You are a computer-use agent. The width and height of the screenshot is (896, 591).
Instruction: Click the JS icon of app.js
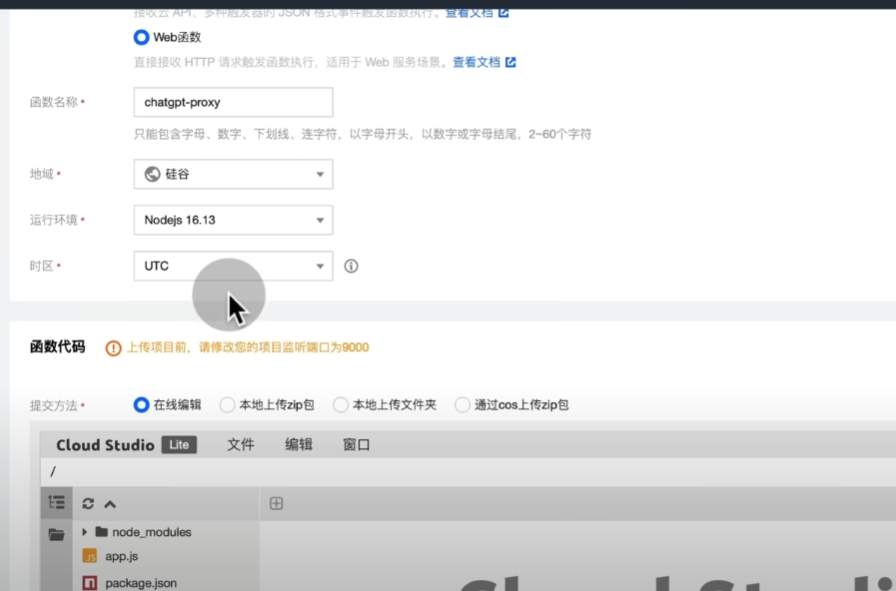(x=90, y=556)
